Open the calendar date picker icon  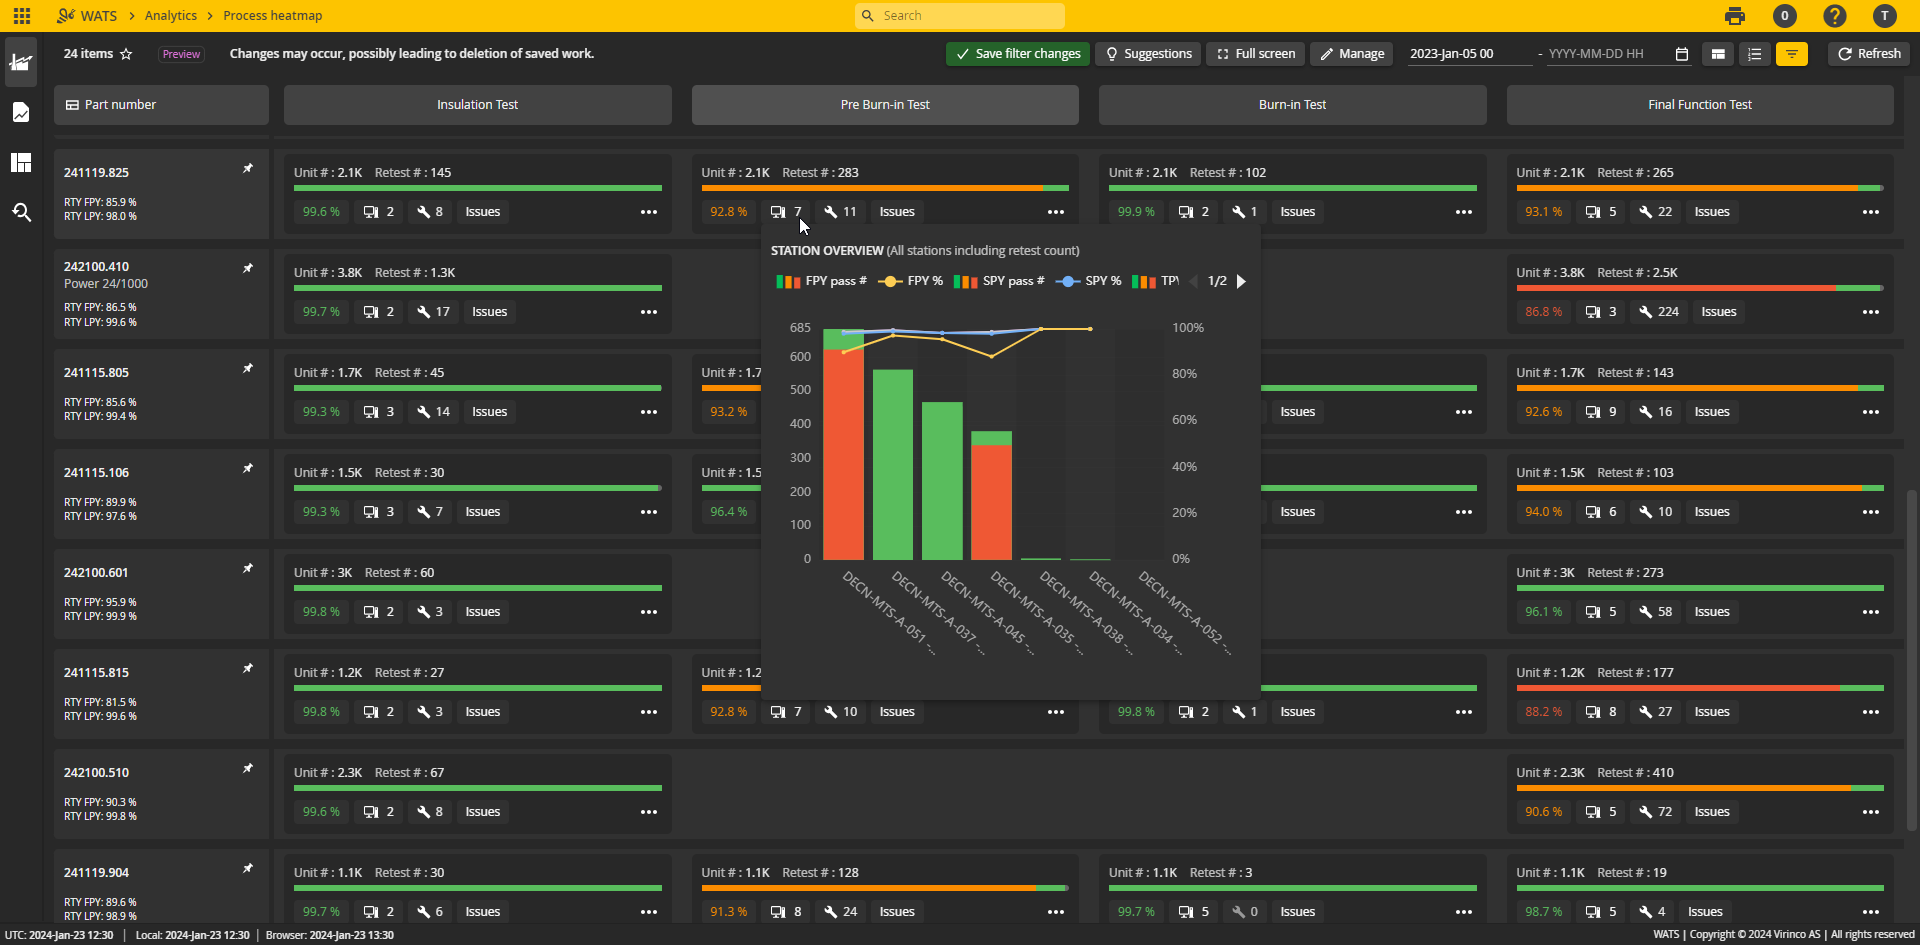[x=1681, y=54]
